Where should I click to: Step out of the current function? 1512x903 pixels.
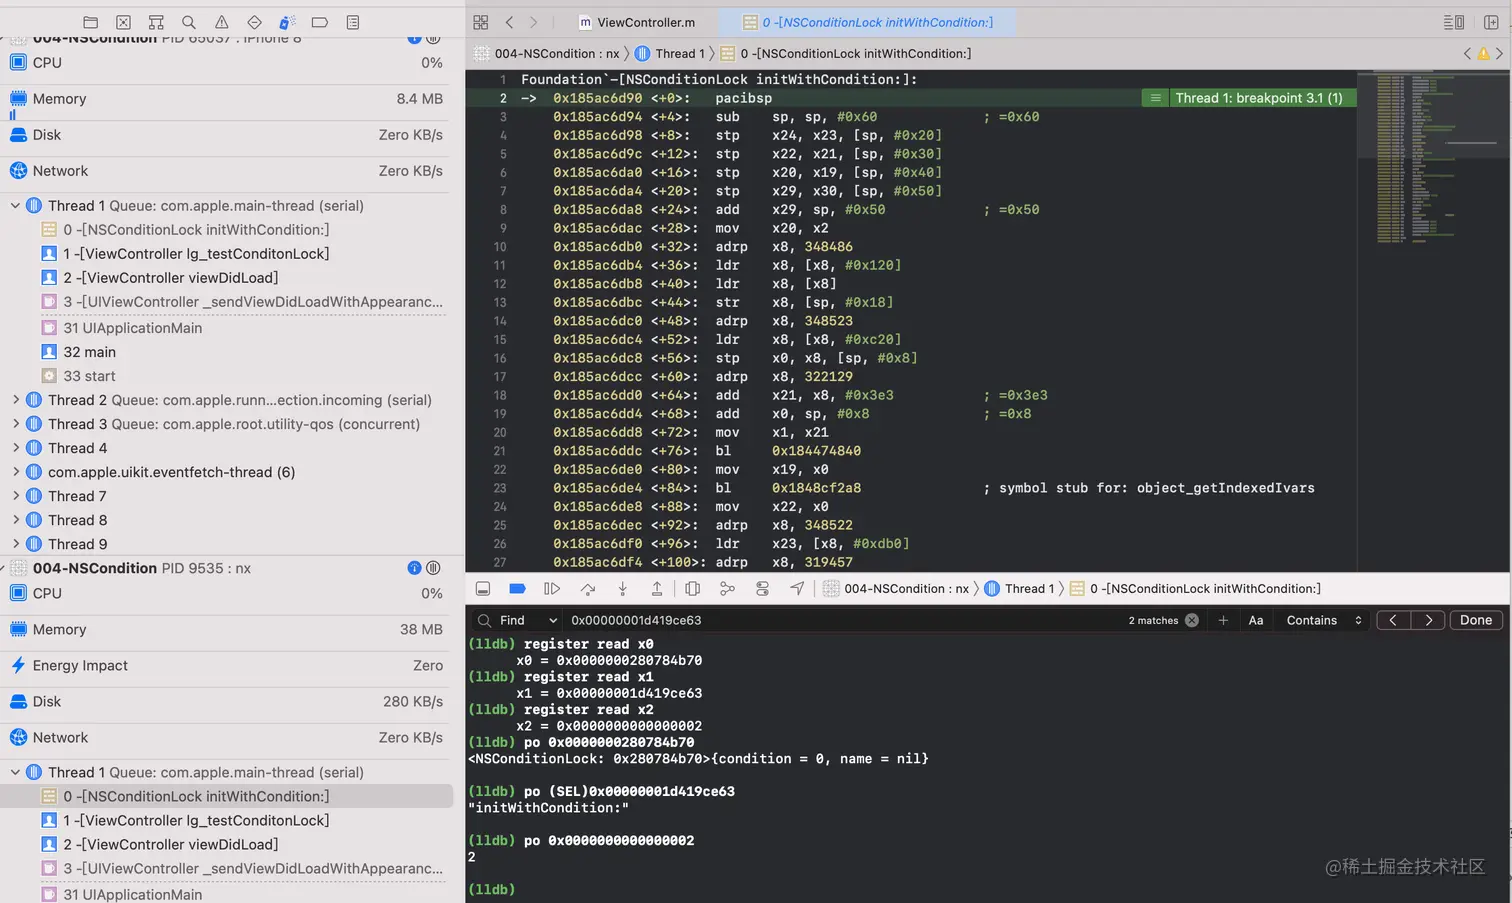coord(657,589)
